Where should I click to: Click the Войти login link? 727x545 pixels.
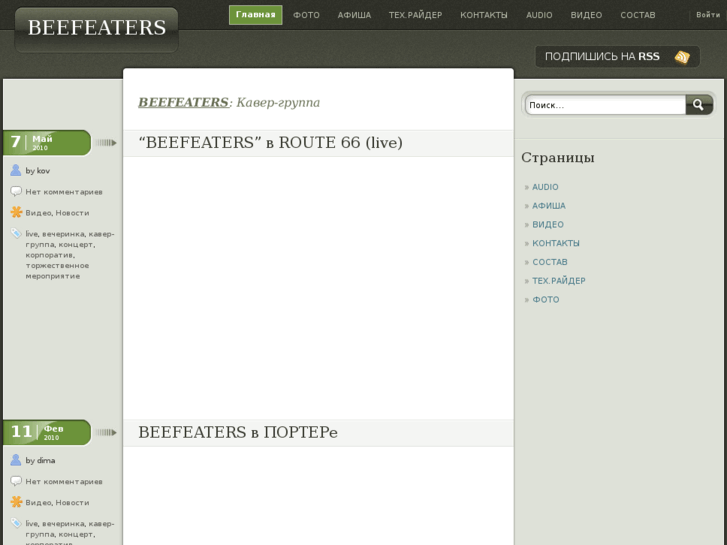[708, 15]
